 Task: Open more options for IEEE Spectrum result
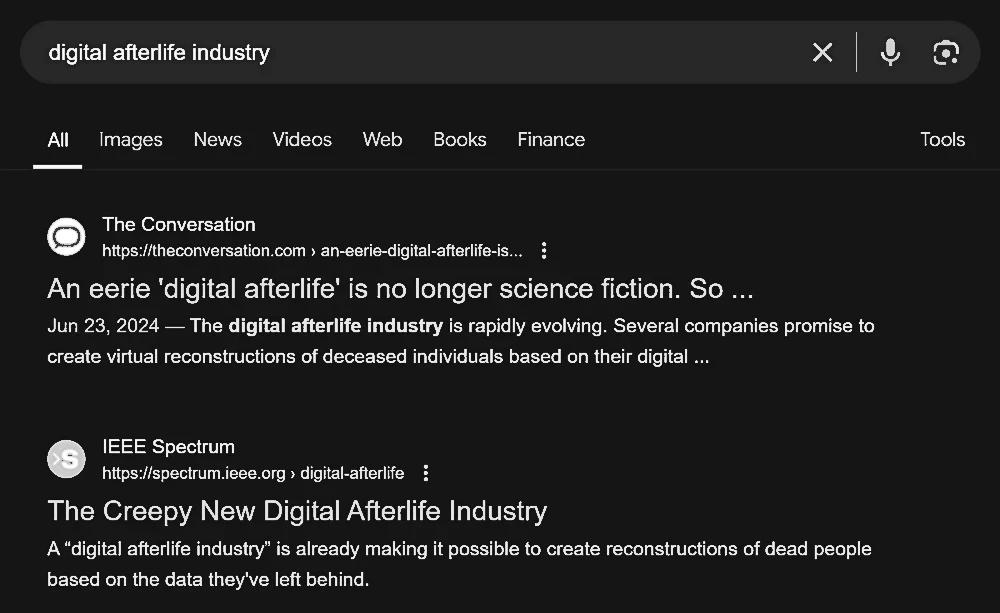click(x=425, y=473)
